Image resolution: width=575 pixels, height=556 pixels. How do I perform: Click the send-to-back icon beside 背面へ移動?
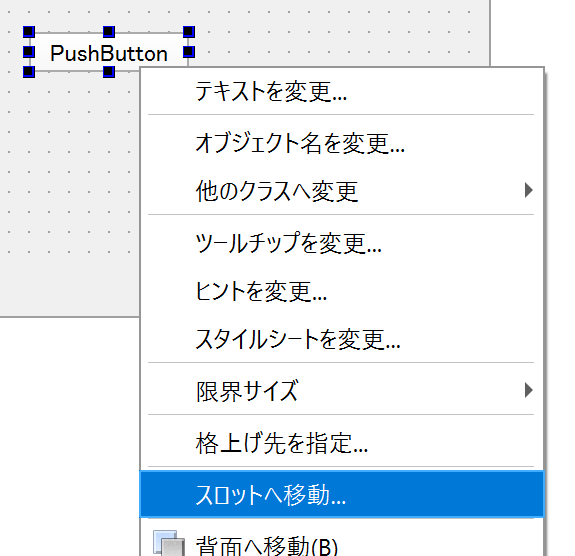(169, 543)
